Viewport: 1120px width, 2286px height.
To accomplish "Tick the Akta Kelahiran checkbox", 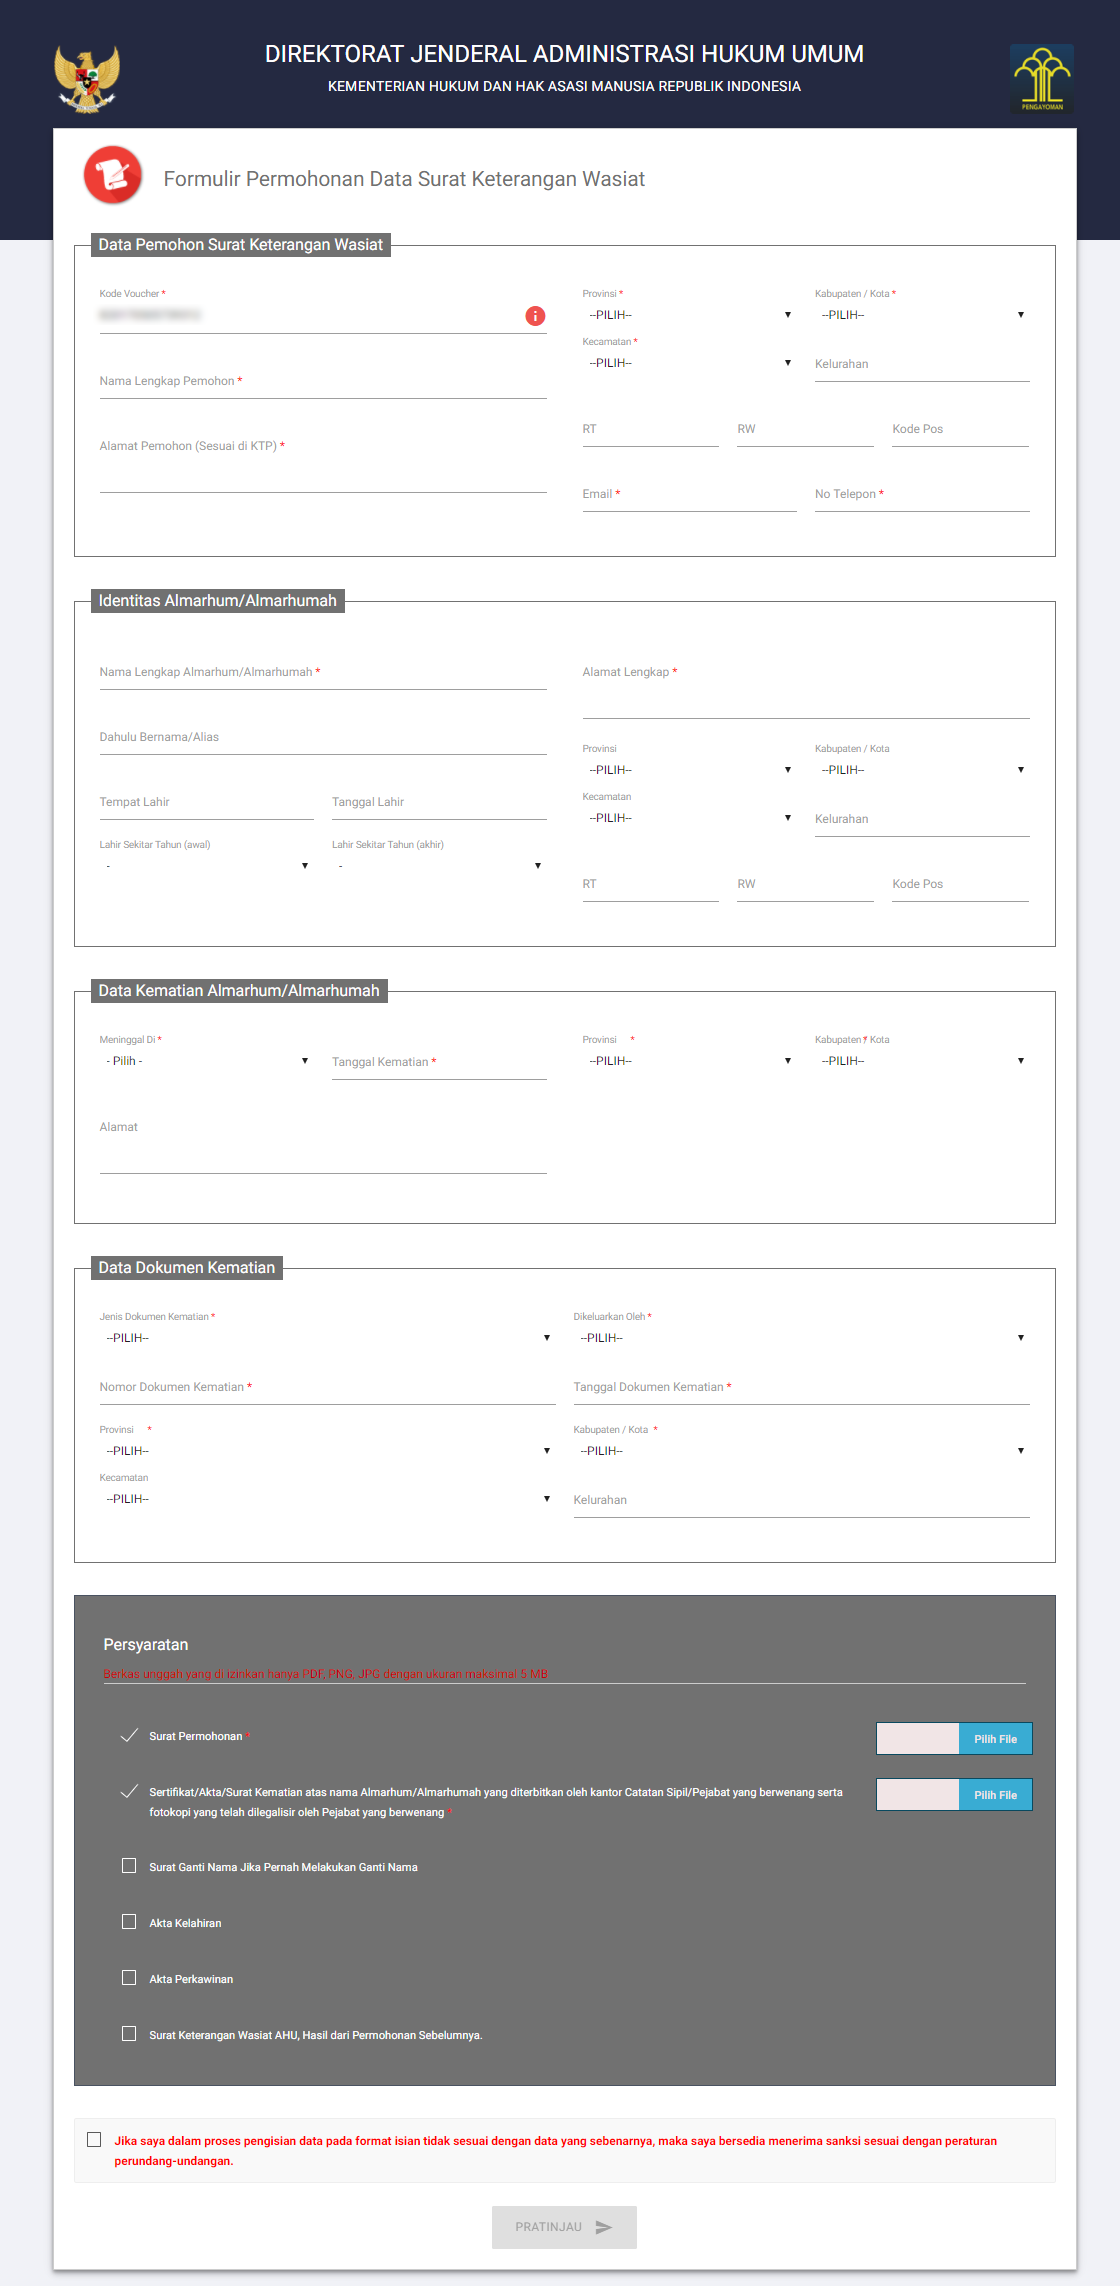I will [129, 1921].
